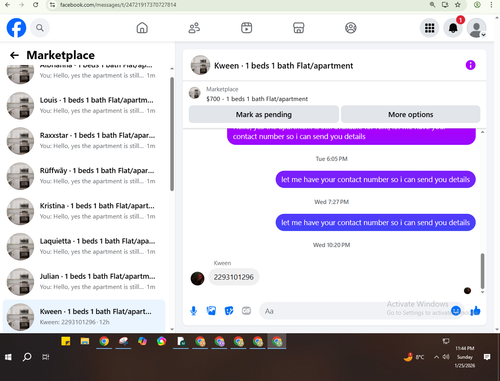Open the Julian conversation
The image size is (500, 381).
click(84, 282)
